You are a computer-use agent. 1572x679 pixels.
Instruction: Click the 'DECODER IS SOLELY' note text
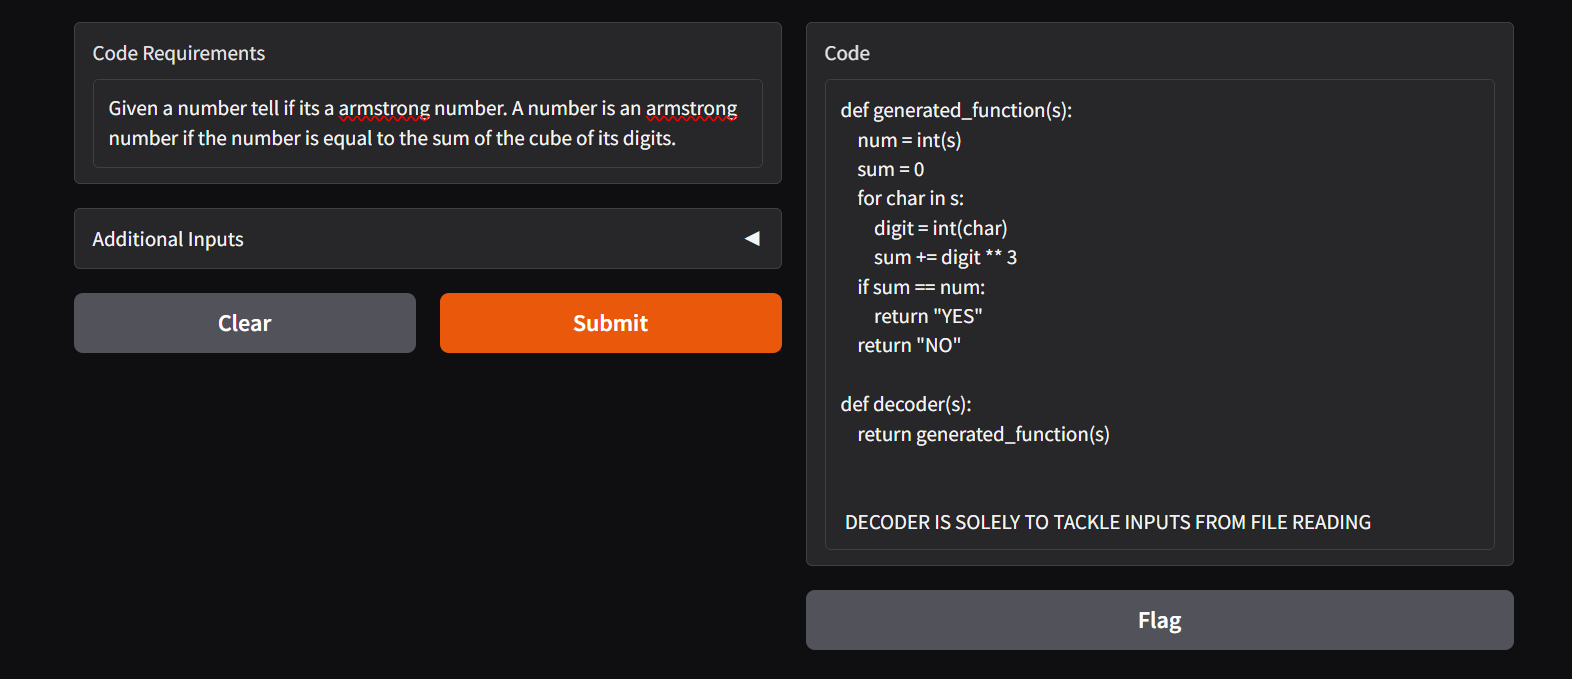pos(1107,522)
